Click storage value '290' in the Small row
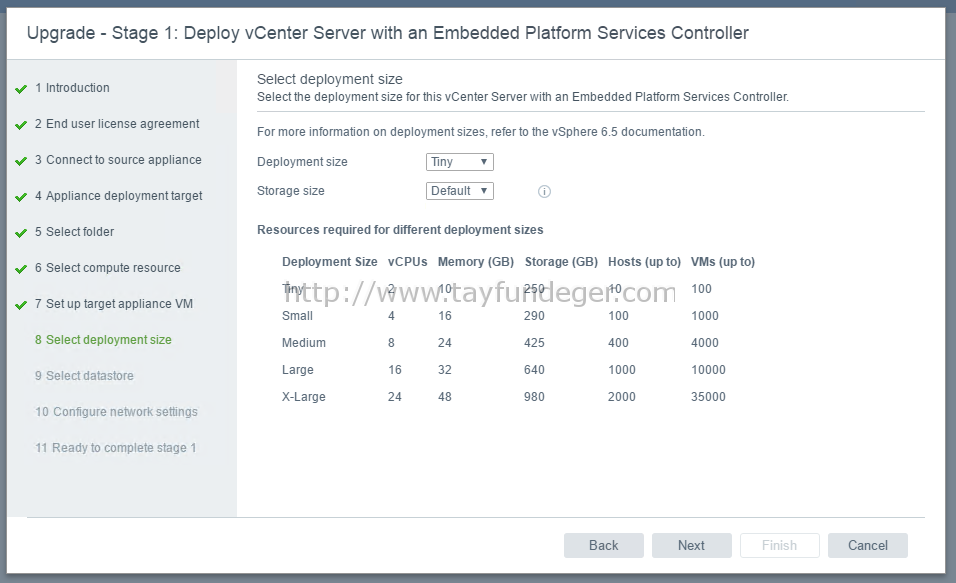Image resolution: width=956 pixels, height=583 pixels. (x=534, y=316)
